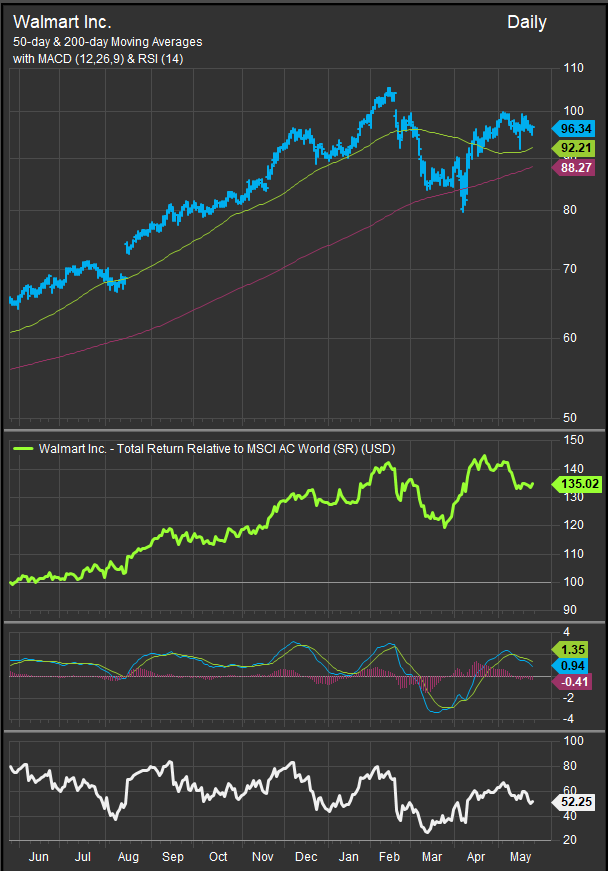Click the 92.21 50-day moving average tag
The height and width of the screenshot is (871, 608).
tap(575, 148)
